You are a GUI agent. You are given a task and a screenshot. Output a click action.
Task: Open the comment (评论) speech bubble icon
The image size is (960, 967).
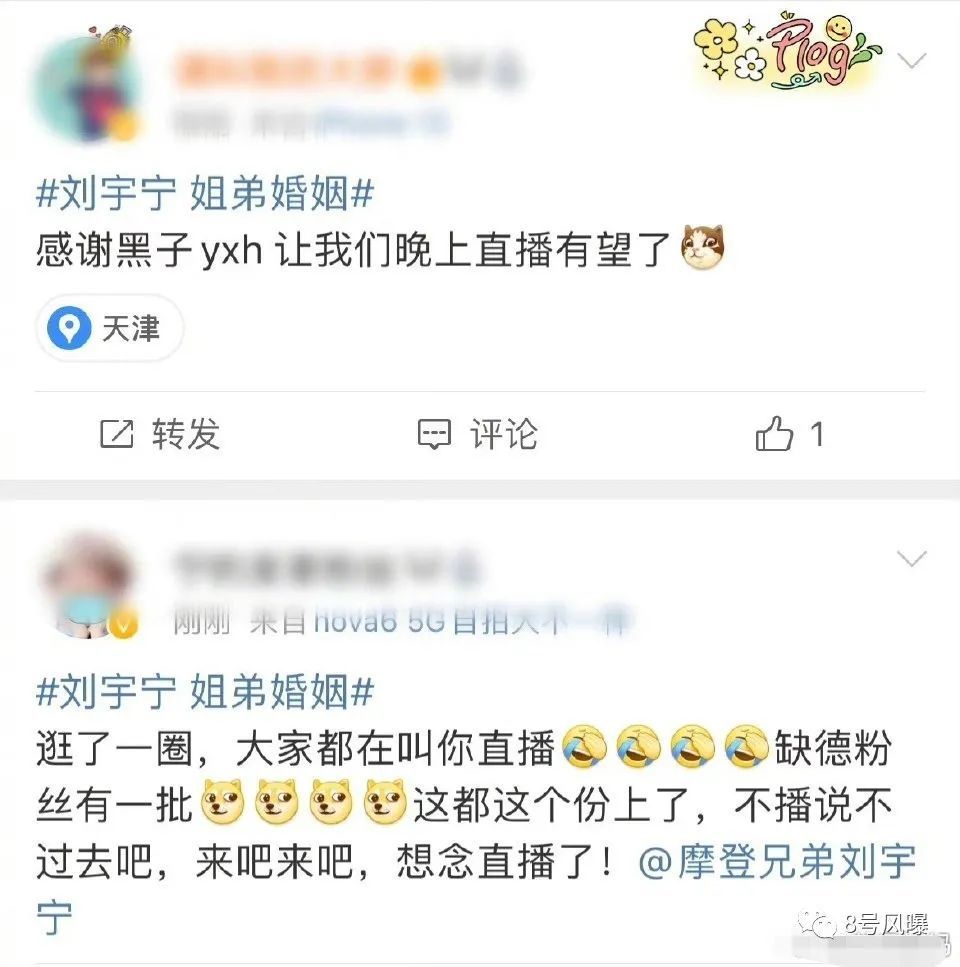pyautogui.click(x=434, y=434)
